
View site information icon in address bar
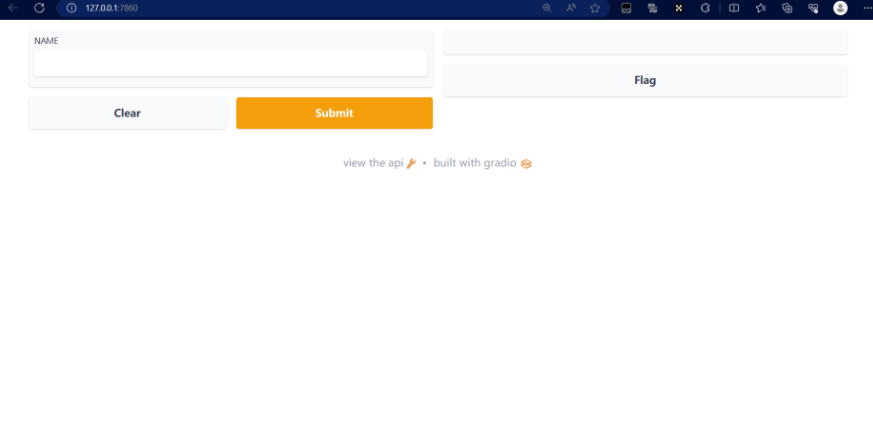coord(71,8)
